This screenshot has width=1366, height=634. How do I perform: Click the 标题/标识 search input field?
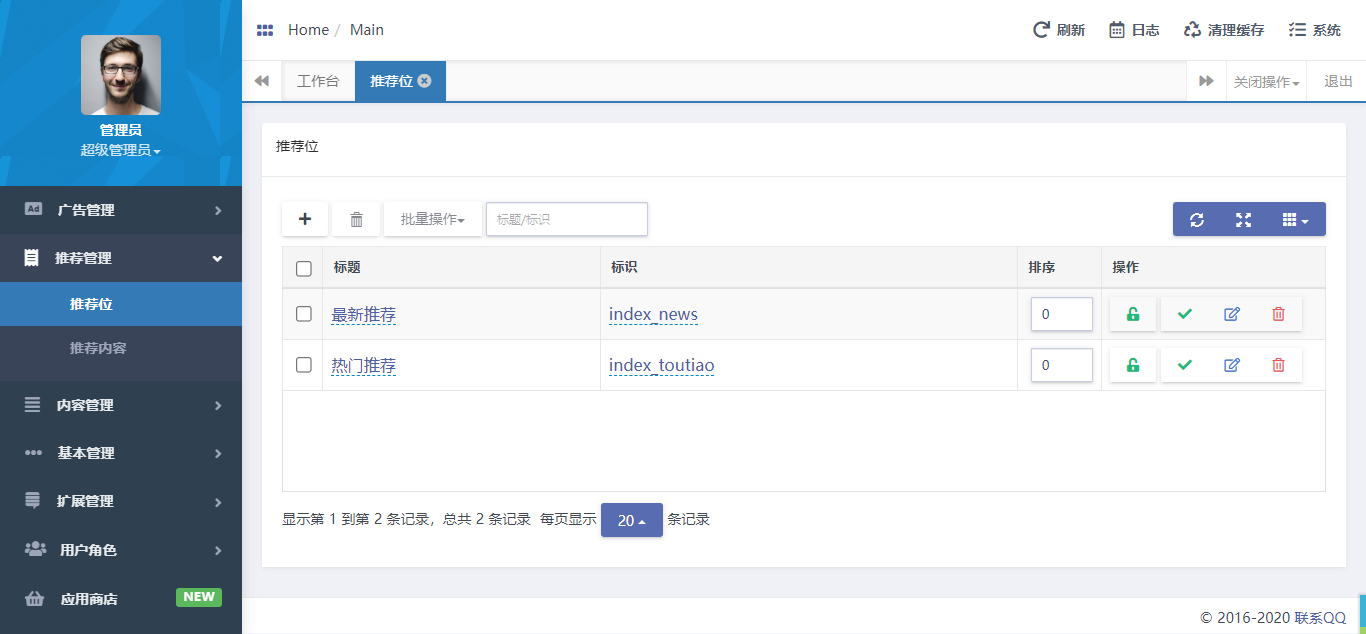566,219
